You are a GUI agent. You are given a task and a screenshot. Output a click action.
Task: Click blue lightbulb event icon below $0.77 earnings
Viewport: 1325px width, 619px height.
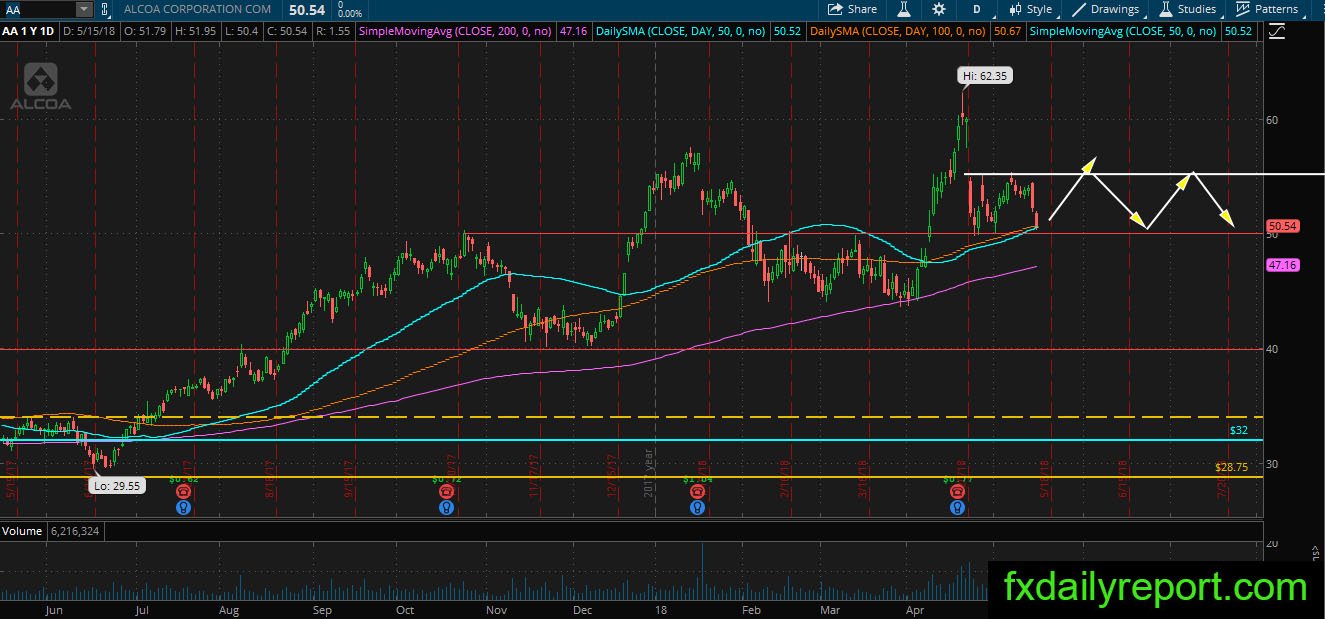coord(957,507)
